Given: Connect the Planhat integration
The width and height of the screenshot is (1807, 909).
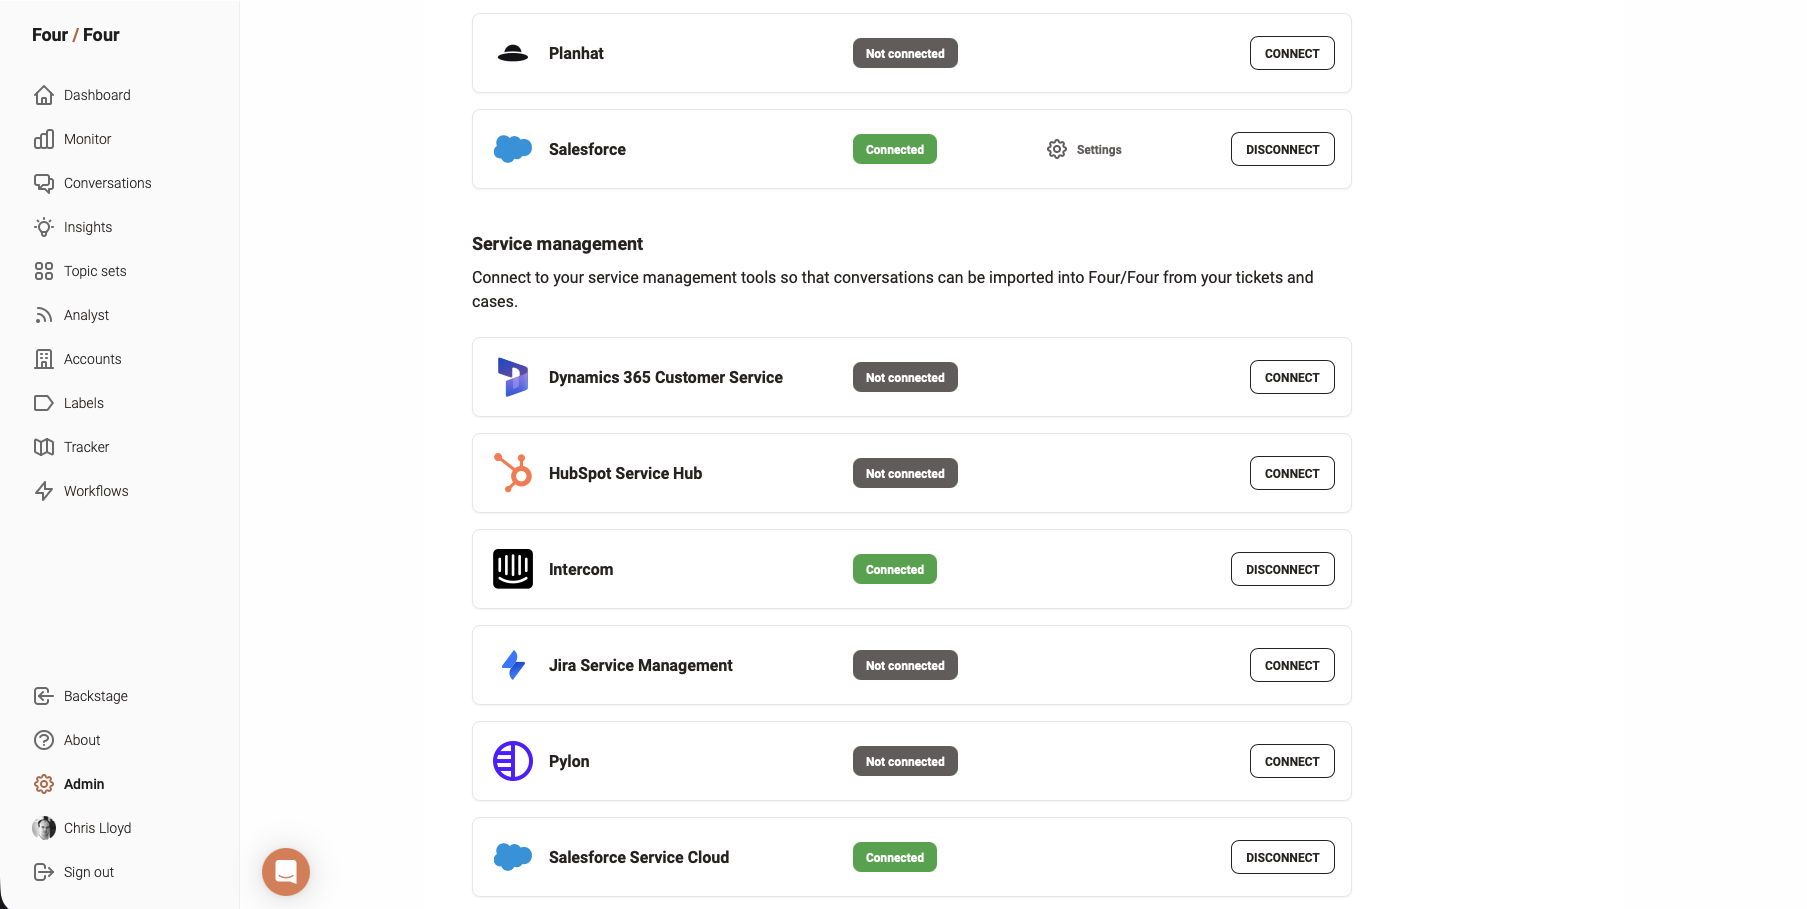Looking at the screenshot, I should [x=1291, y=53].
